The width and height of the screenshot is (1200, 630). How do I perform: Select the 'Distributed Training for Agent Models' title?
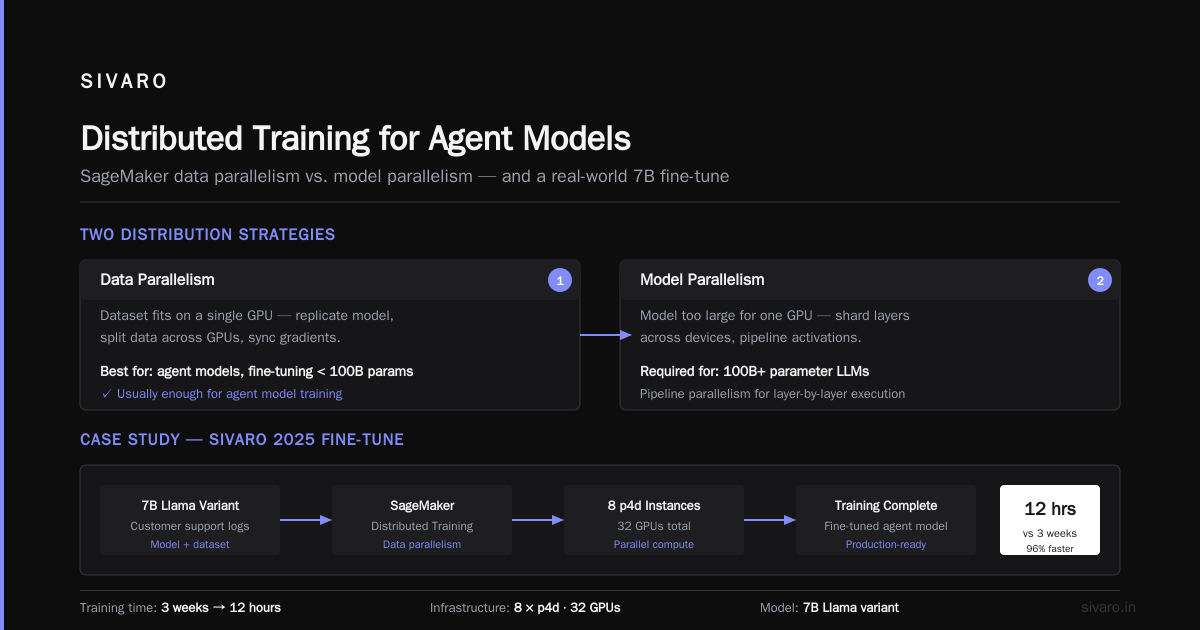click(x=355, y=138)
